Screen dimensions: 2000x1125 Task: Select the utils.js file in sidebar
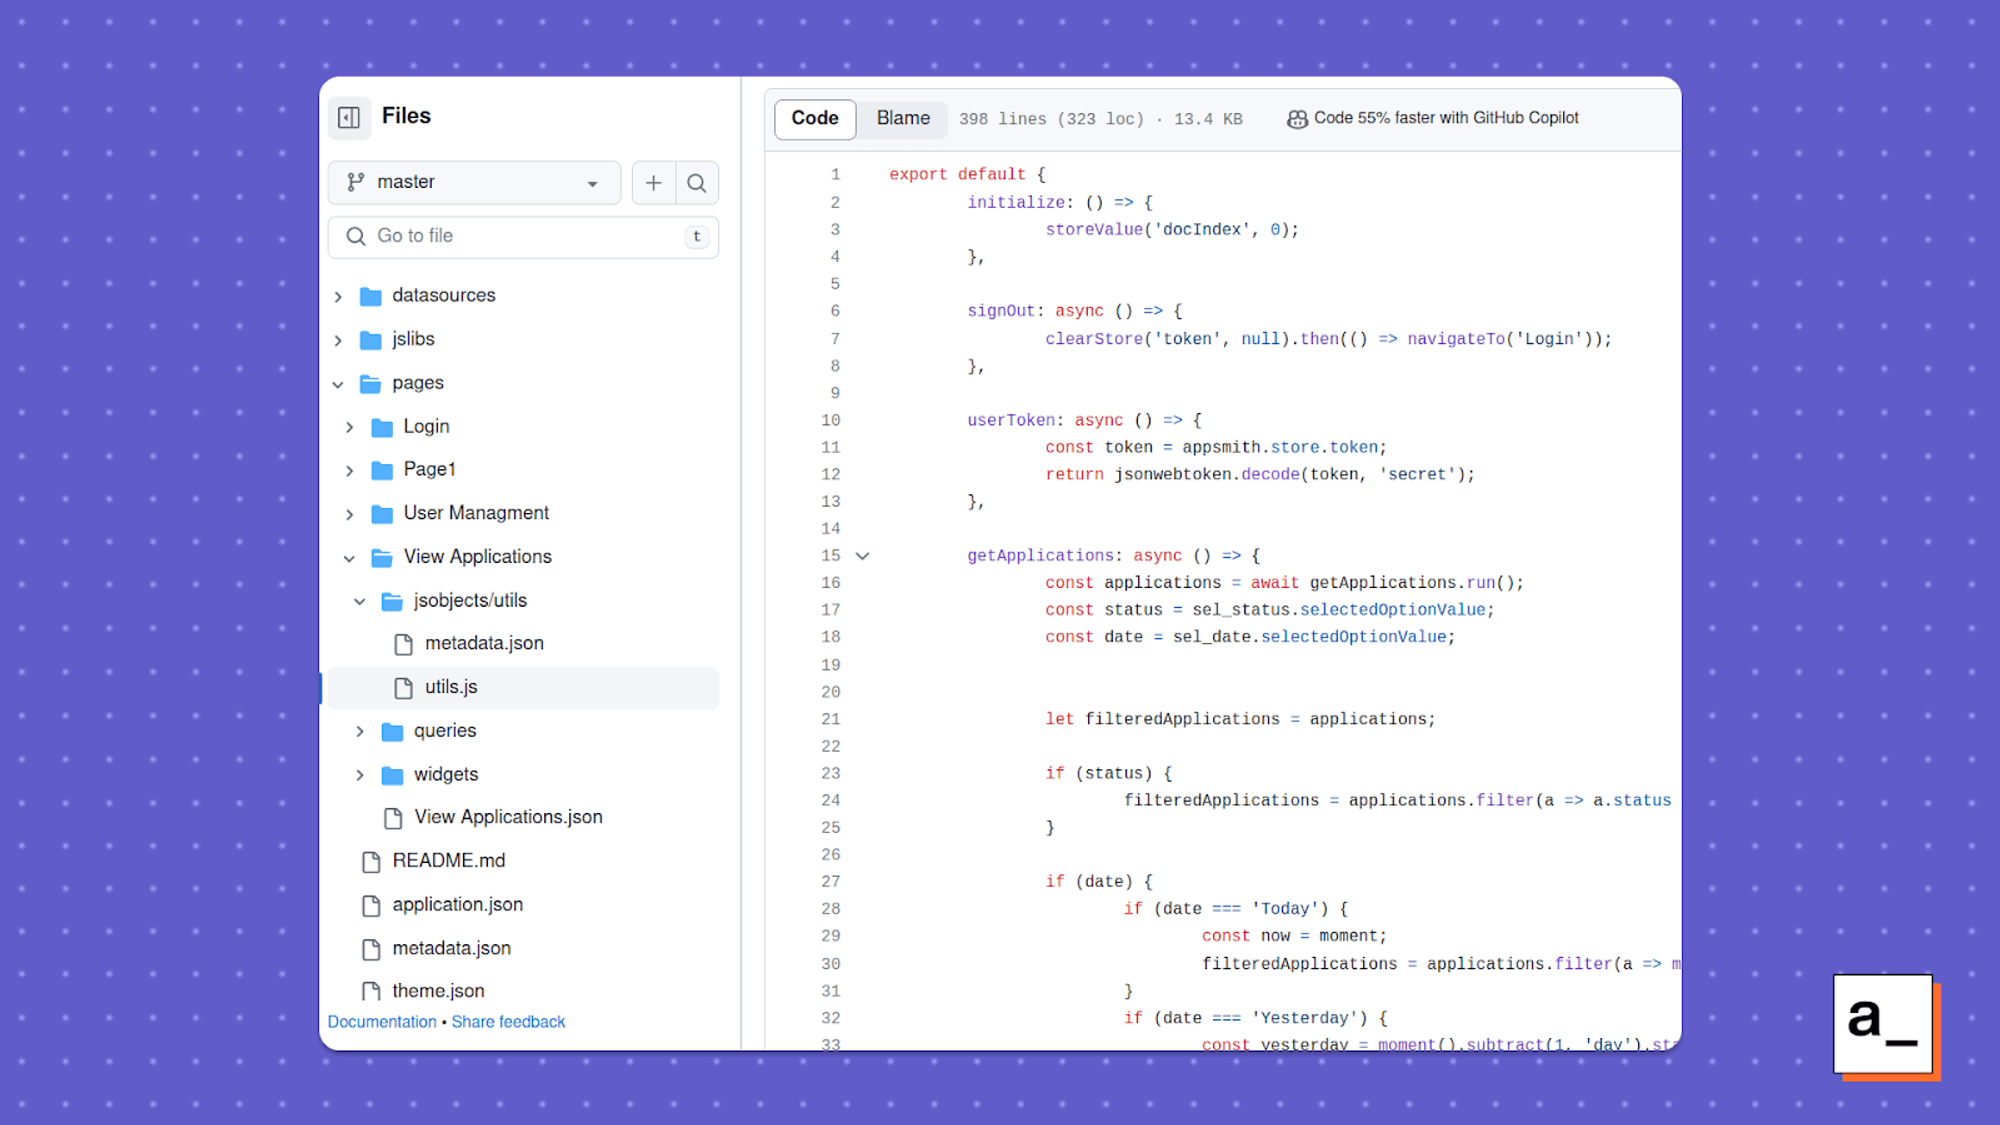pyautogui.click(x=451, y=687)
